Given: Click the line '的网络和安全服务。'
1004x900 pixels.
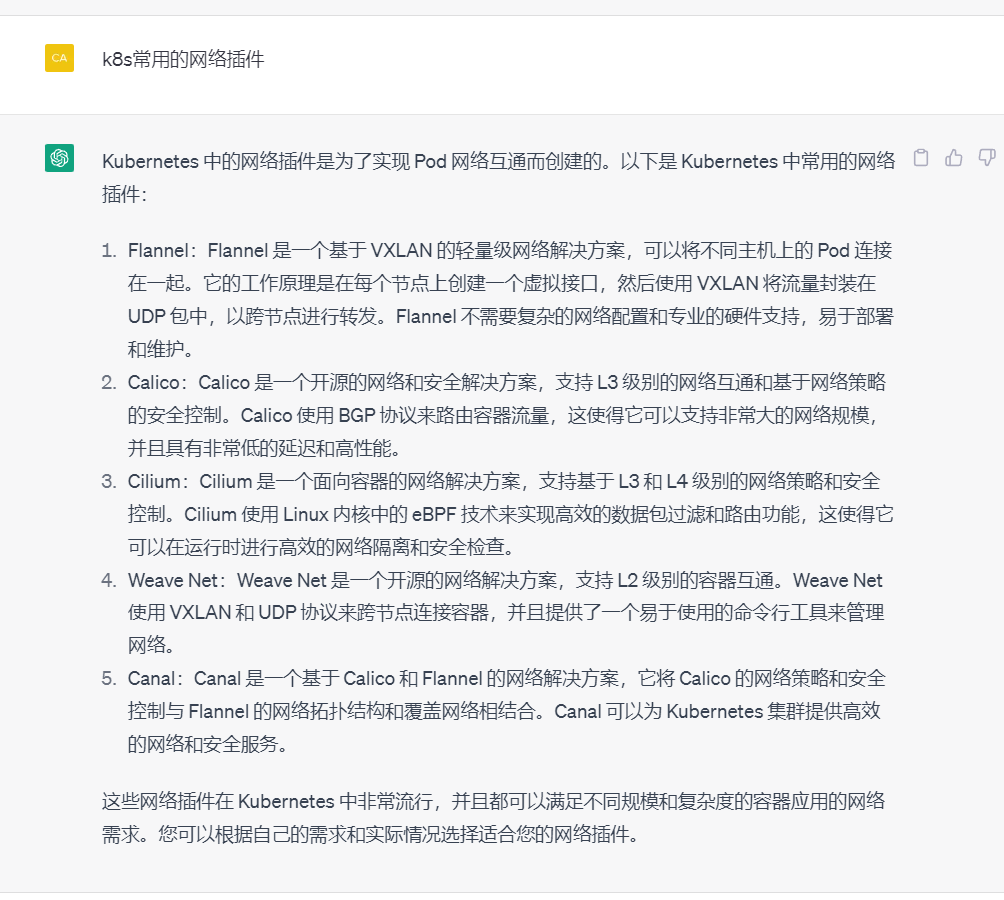Looking at the screenshot, I should (207, 744).
